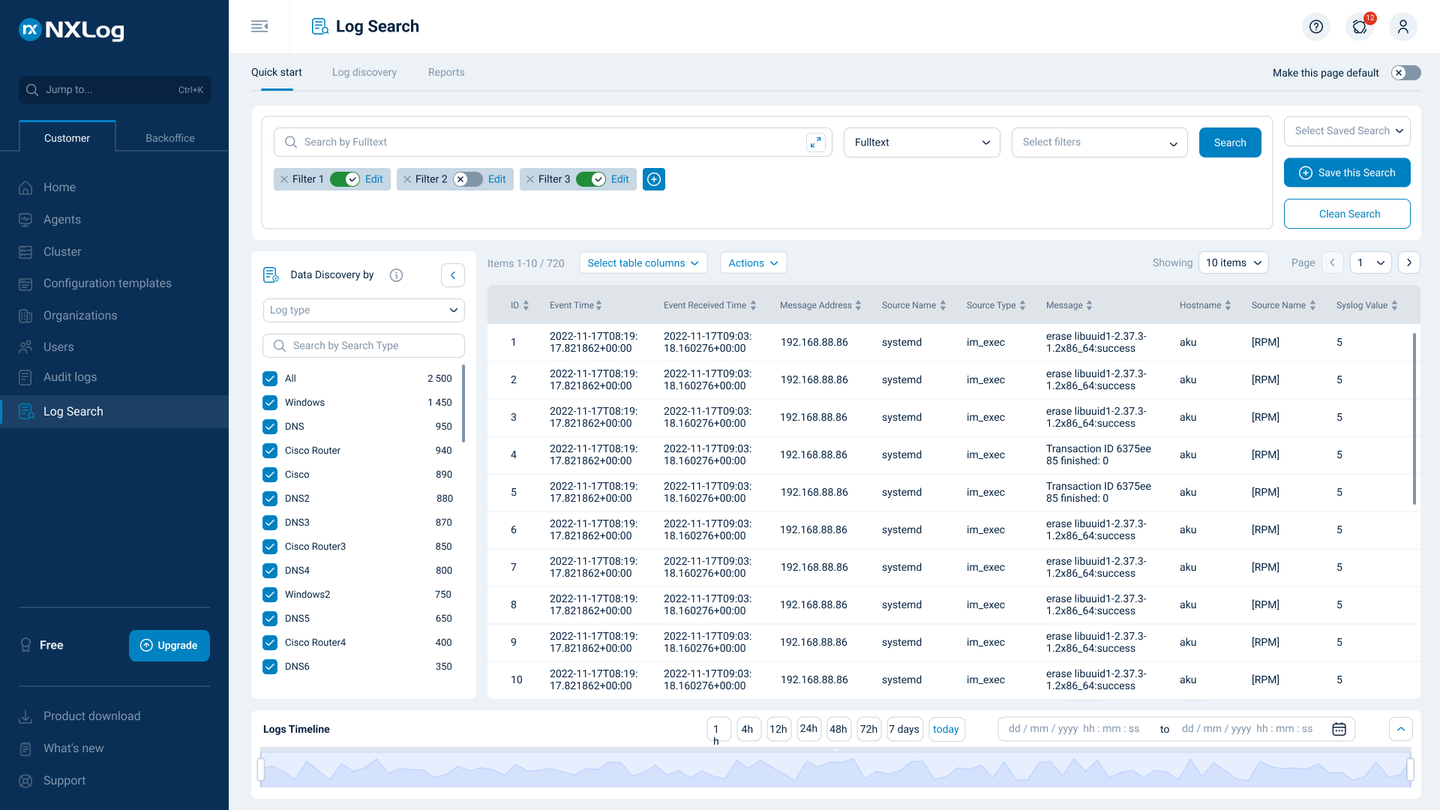Remove Filter 3 with its x

(530, 179)
